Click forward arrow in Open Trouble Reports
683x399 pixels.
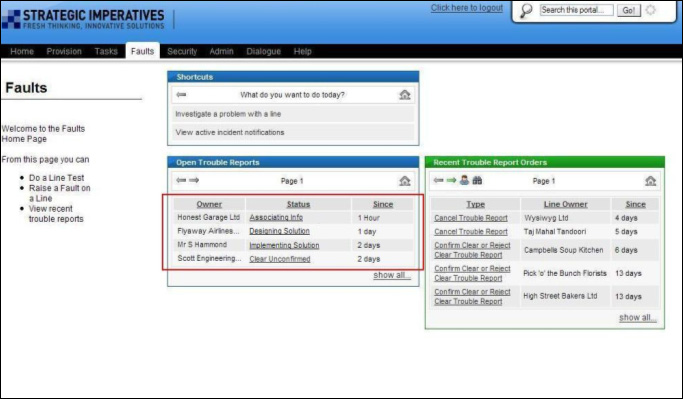tap(194, 180)
